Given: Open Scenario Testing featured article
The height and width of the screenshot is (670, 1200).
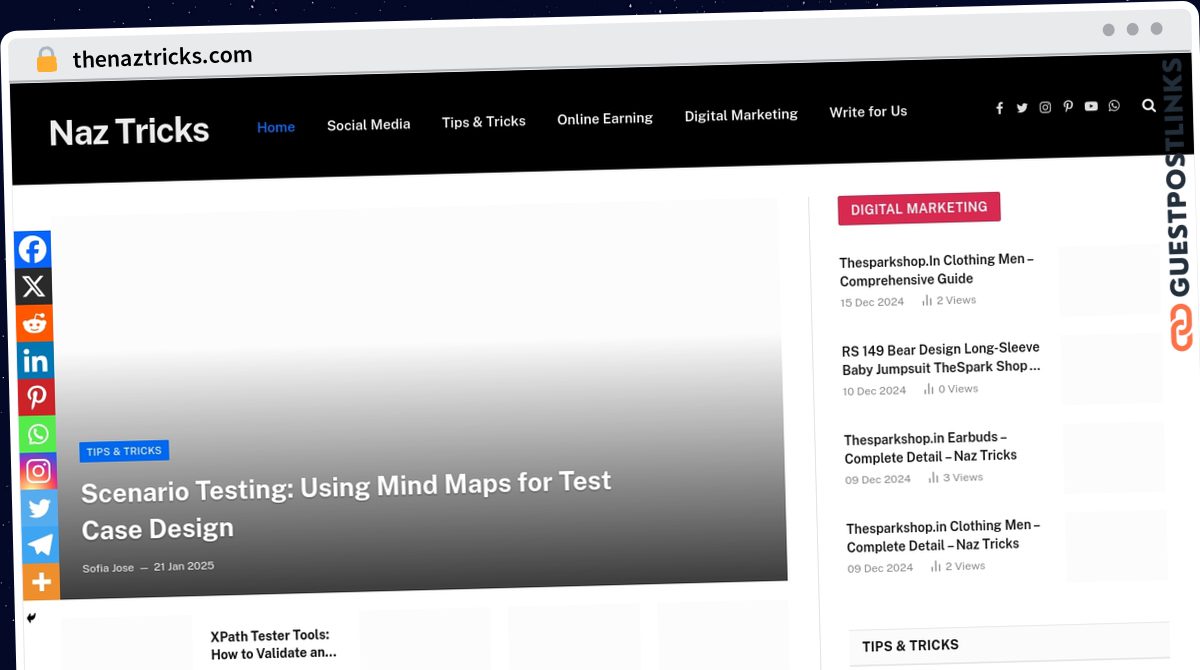Looking at the screenshot, I should 346,506.
